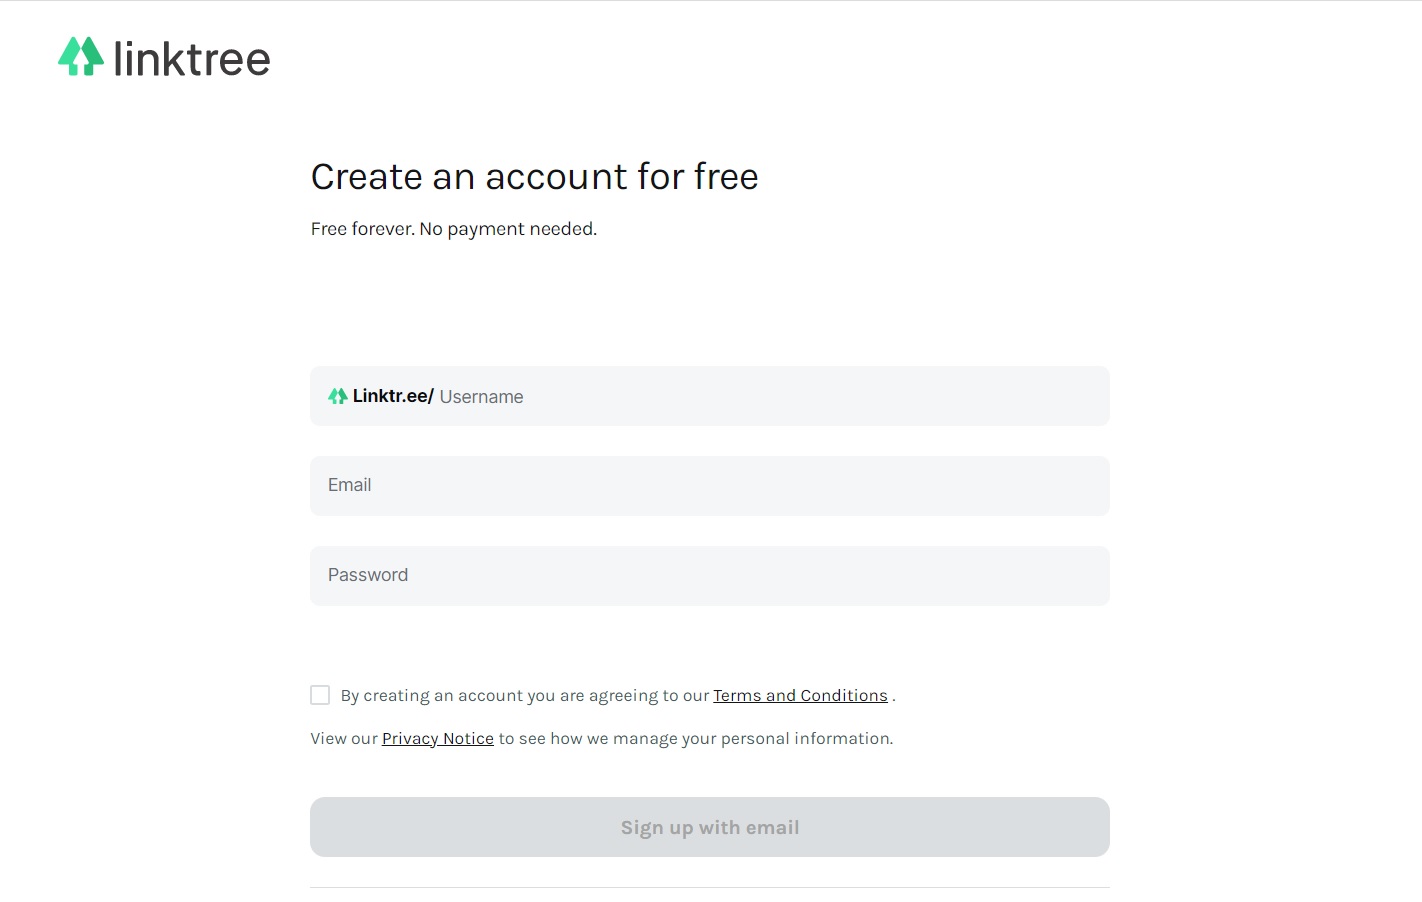Click the divider line below the signup button
The height and width of the screenshot is (902, 1422).
(x=710, y=886)
